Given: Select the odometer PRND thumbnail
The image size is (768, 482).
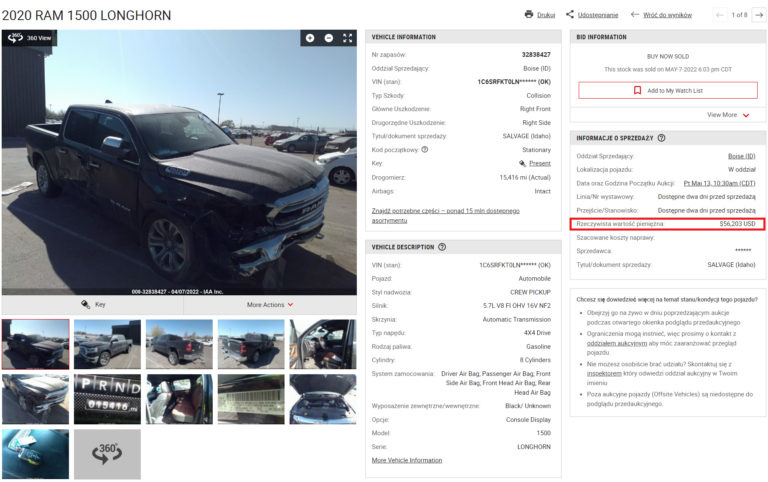Looking at the screenshot, I should pos(107,399).
